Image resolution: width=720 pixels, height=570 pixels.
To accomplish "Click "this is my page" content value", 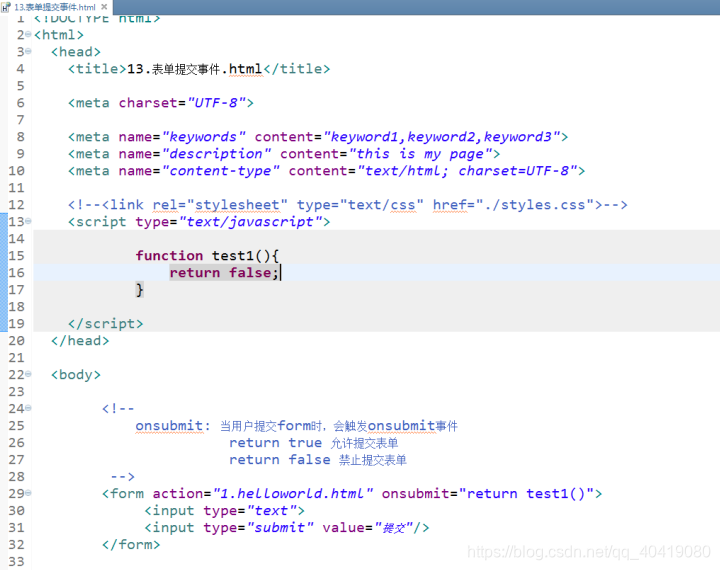I will pyautogui.click(x=421, y=154).
